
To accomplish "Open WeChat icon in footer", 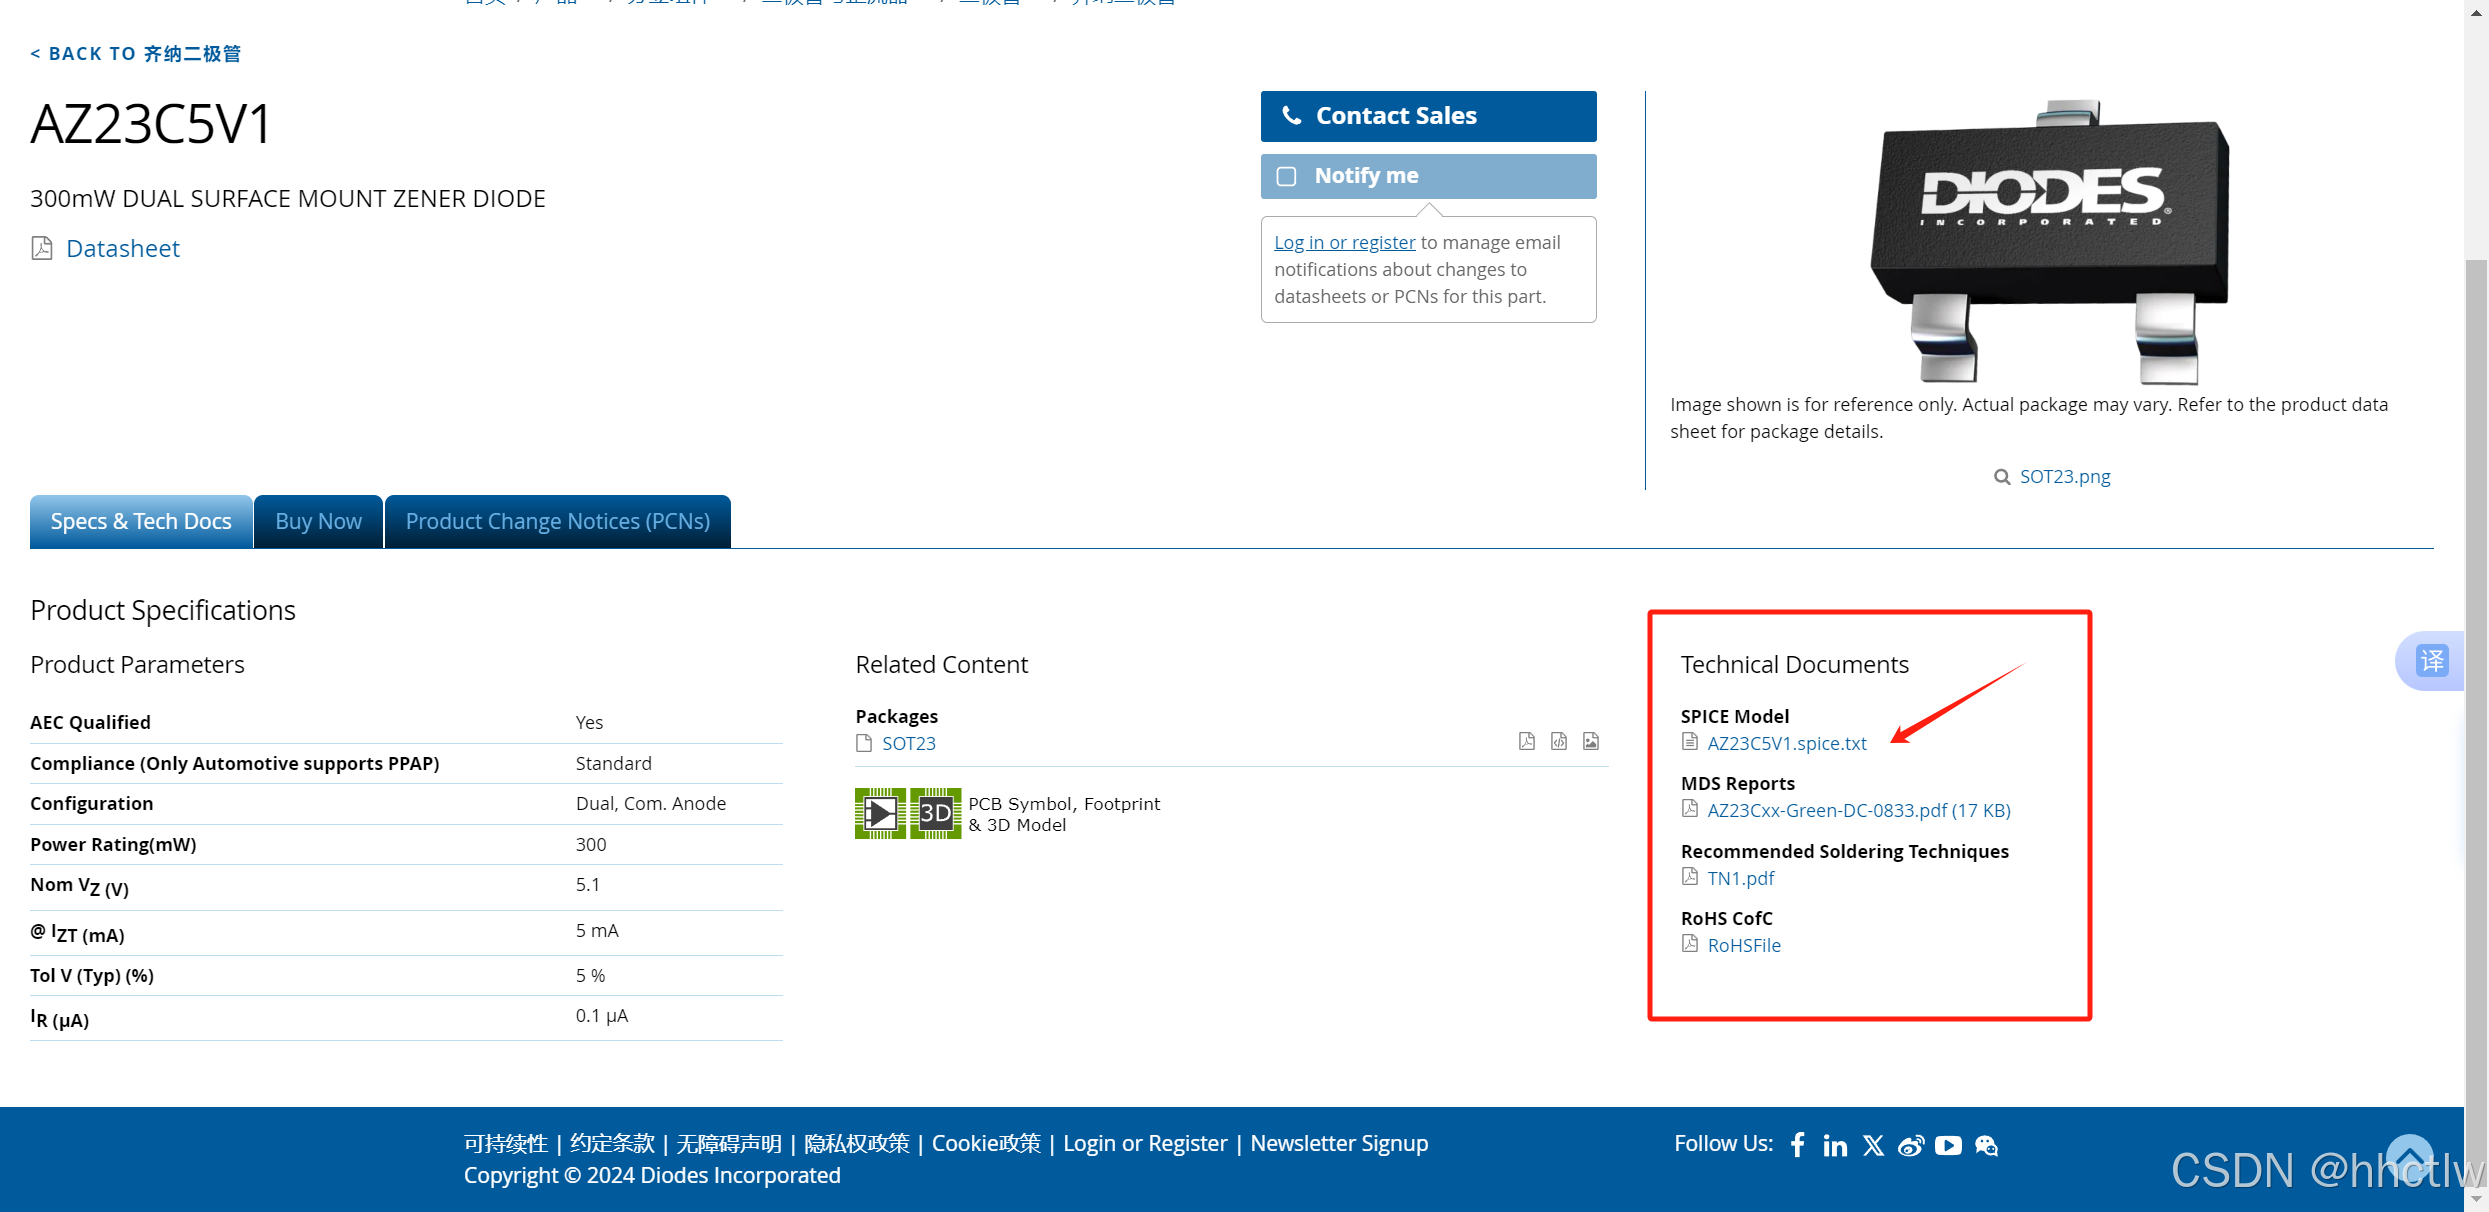I will pos(1986,1145).
